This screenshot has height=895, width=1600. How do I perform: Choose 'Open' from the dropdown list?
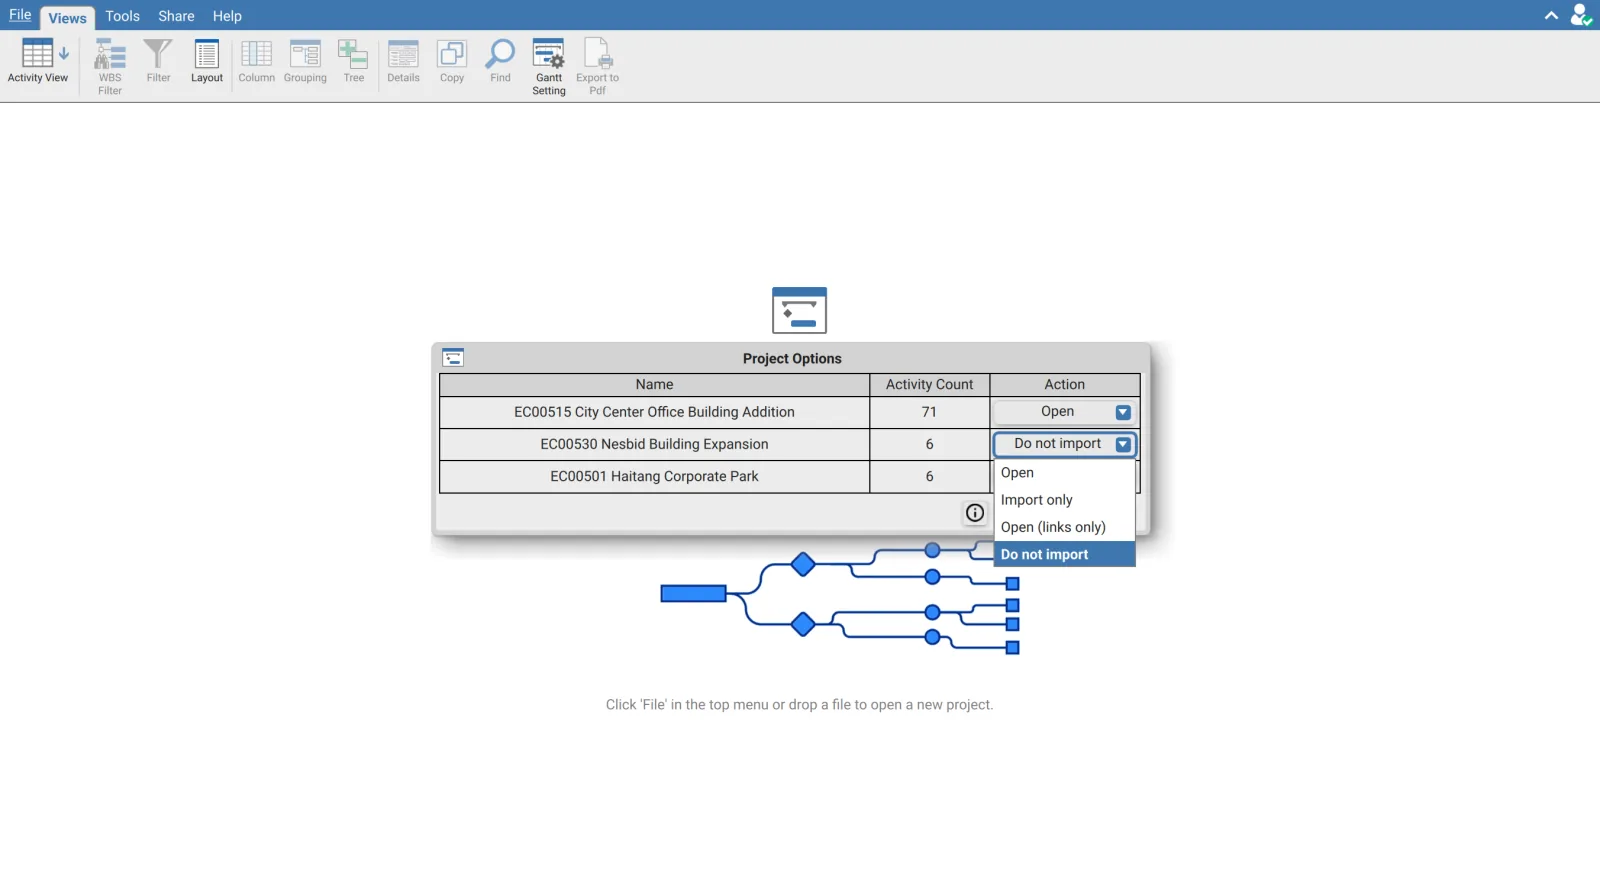(x=1064, y=473)
